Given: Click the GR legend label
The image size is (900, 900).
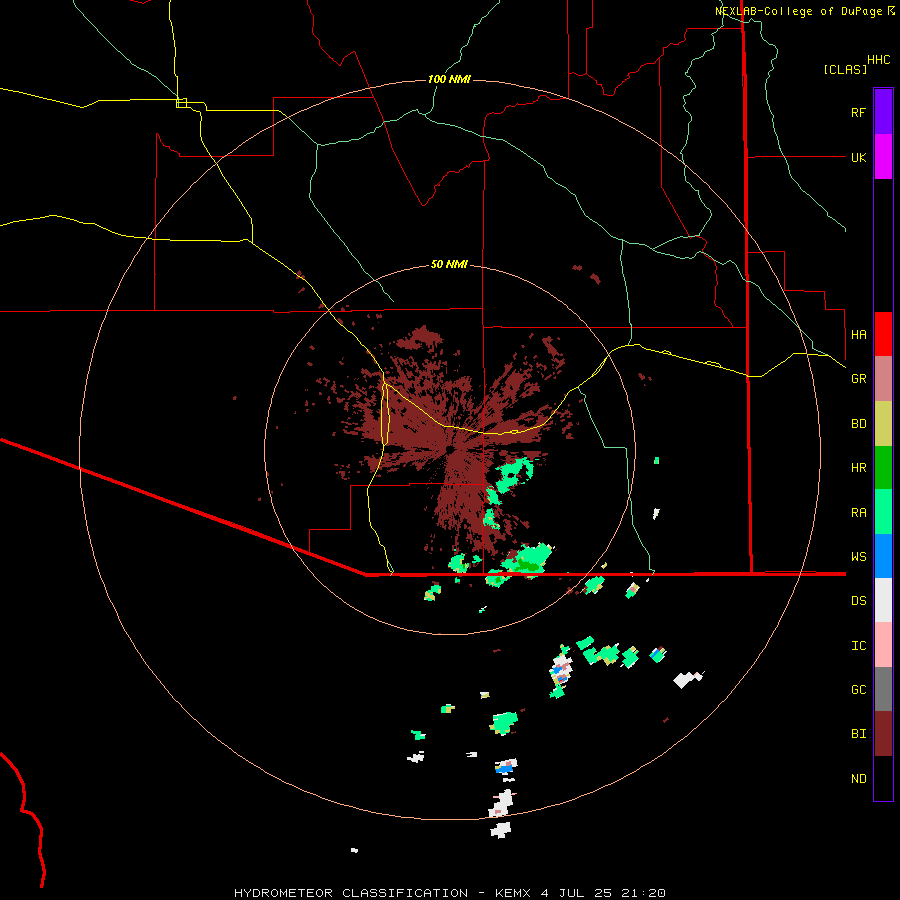Looking at the screenshot, I should coord(858,379).
